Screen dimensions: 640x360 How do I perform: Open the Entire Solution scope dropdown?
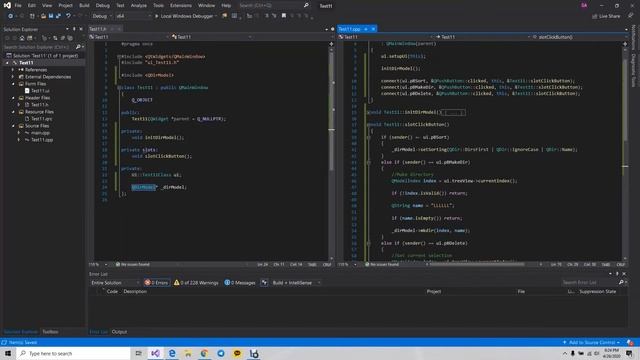pos(115,282)
